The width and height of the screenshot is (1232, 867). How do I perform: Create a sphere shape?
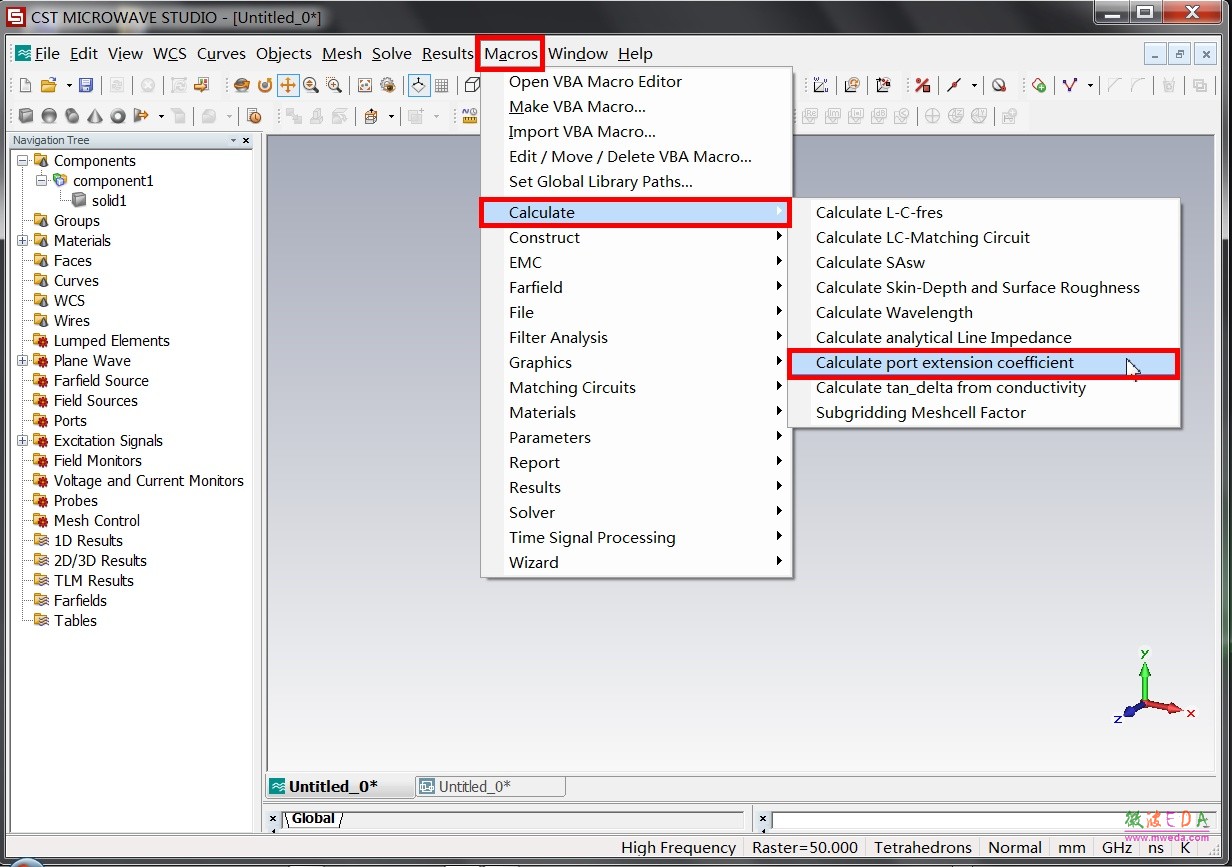tap(49, 116)
